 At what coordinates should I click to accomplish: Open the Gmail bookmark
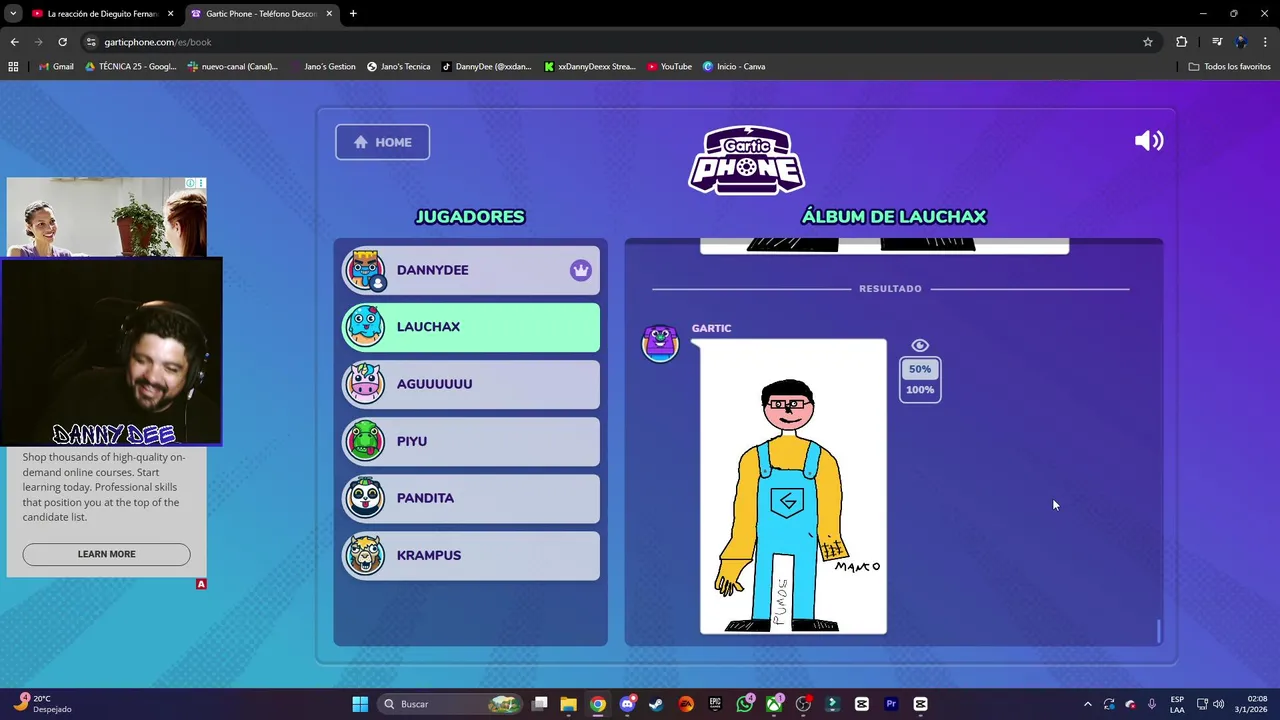pos(55,67)
